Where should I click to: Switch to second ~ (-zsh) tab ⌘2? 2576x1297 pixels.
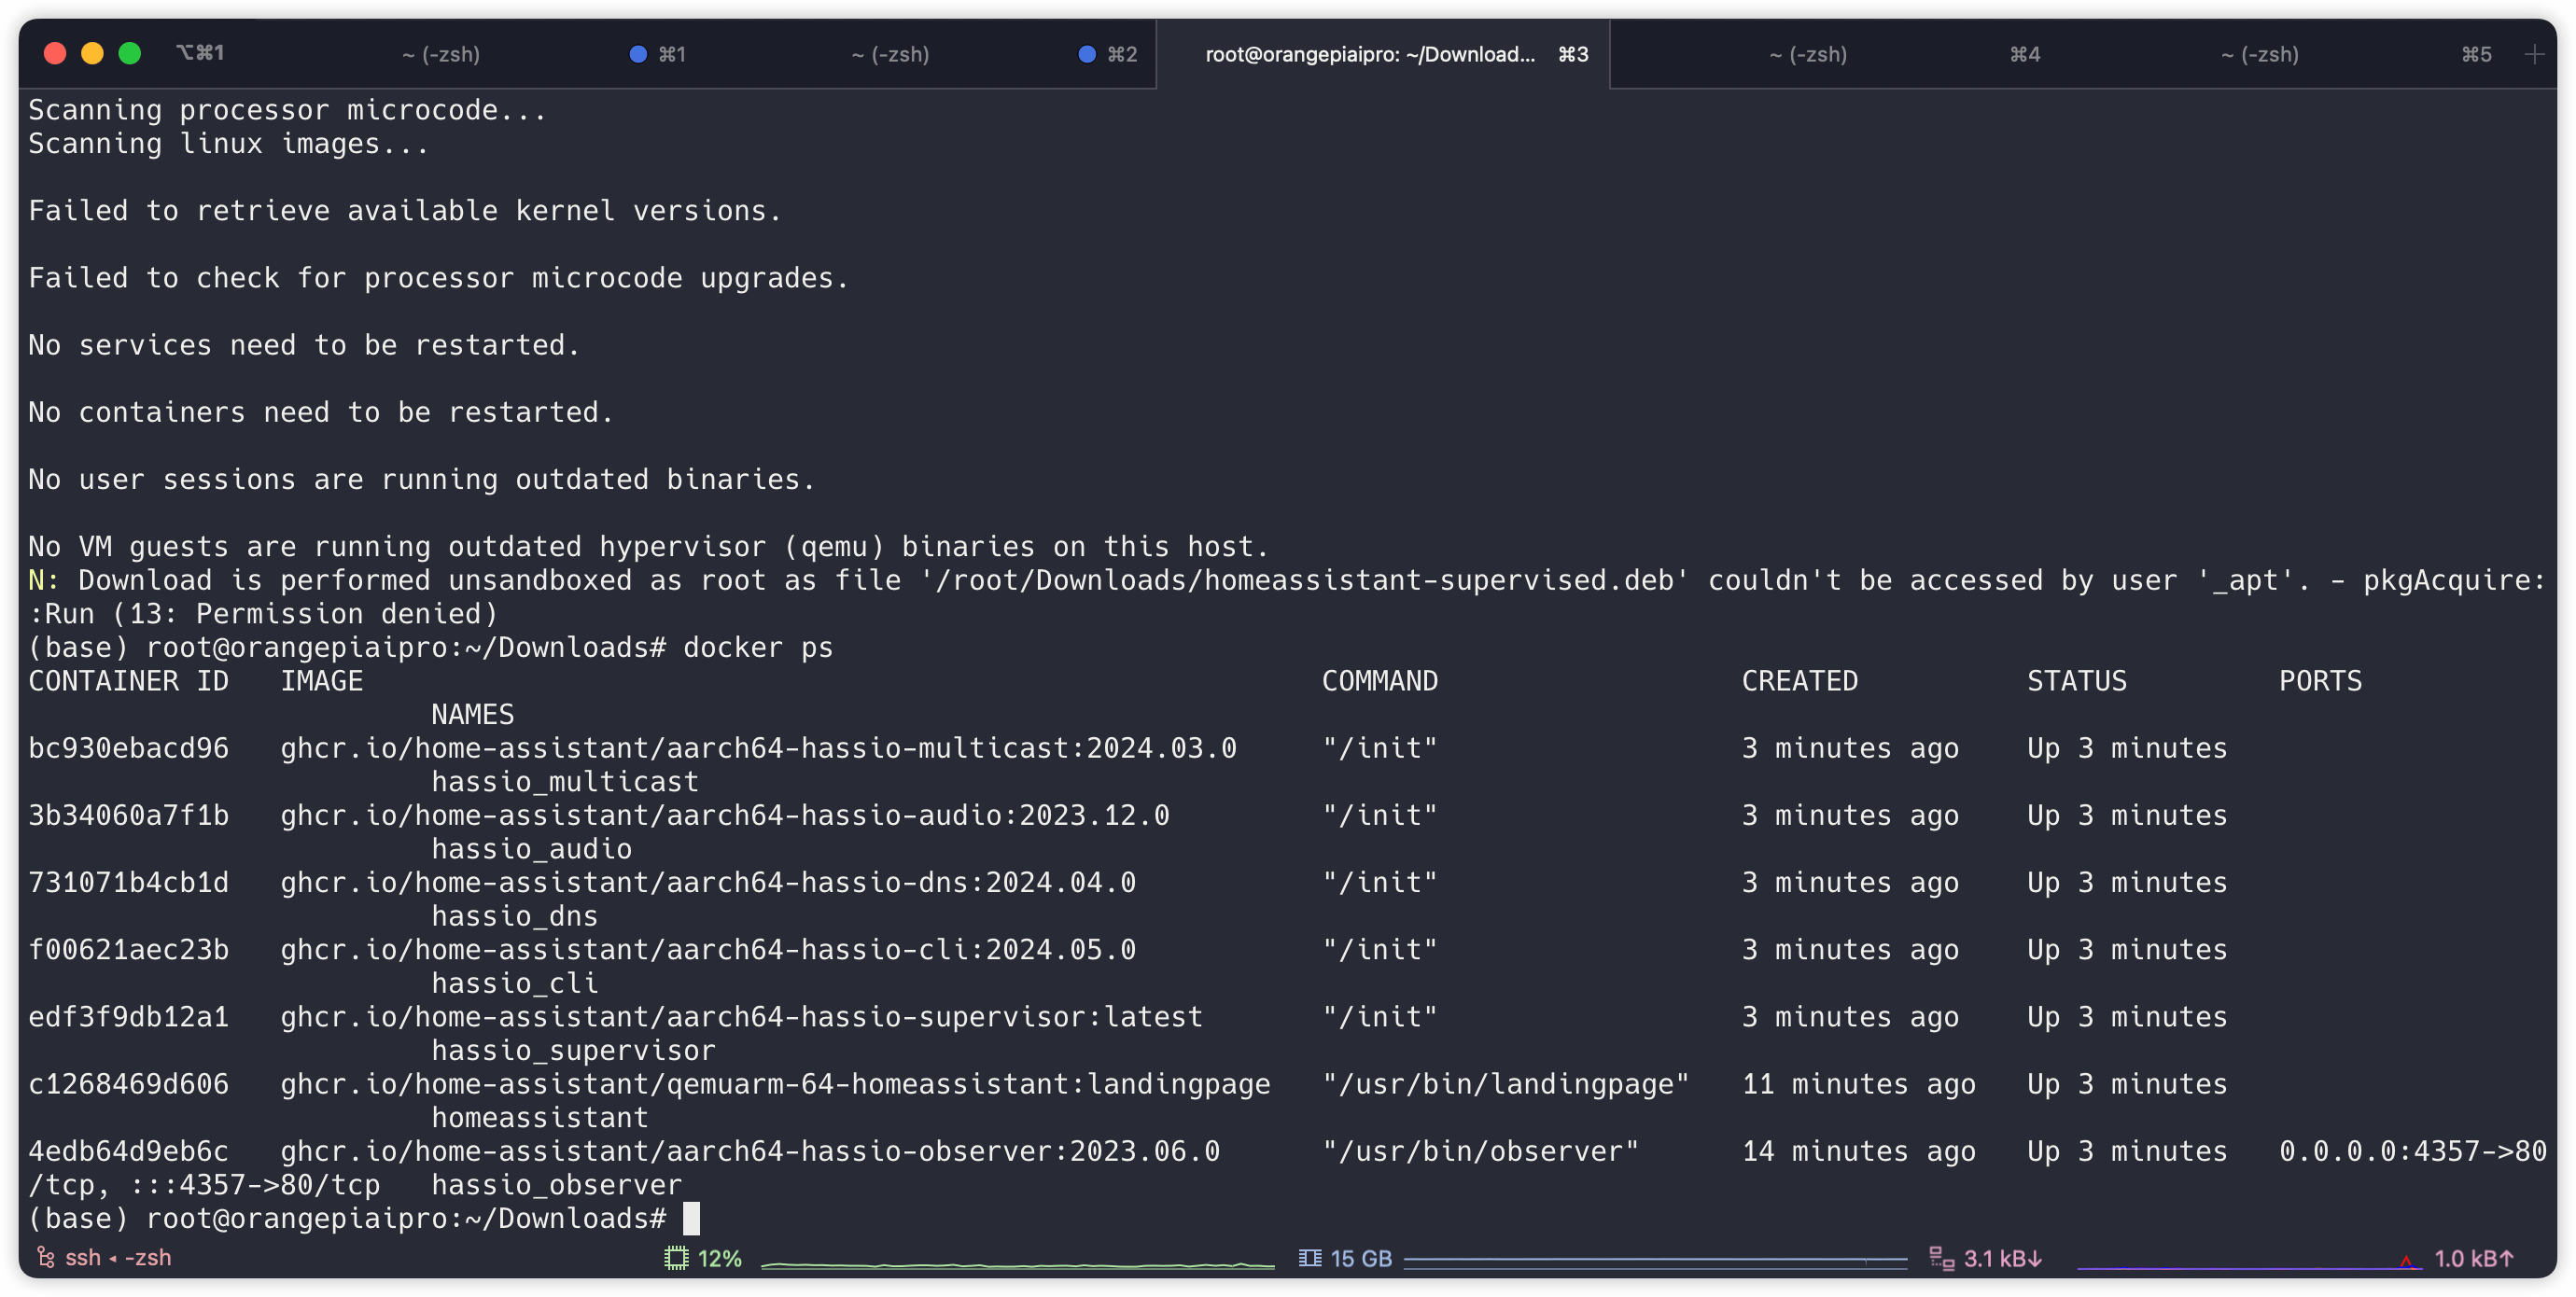[890, 54]
